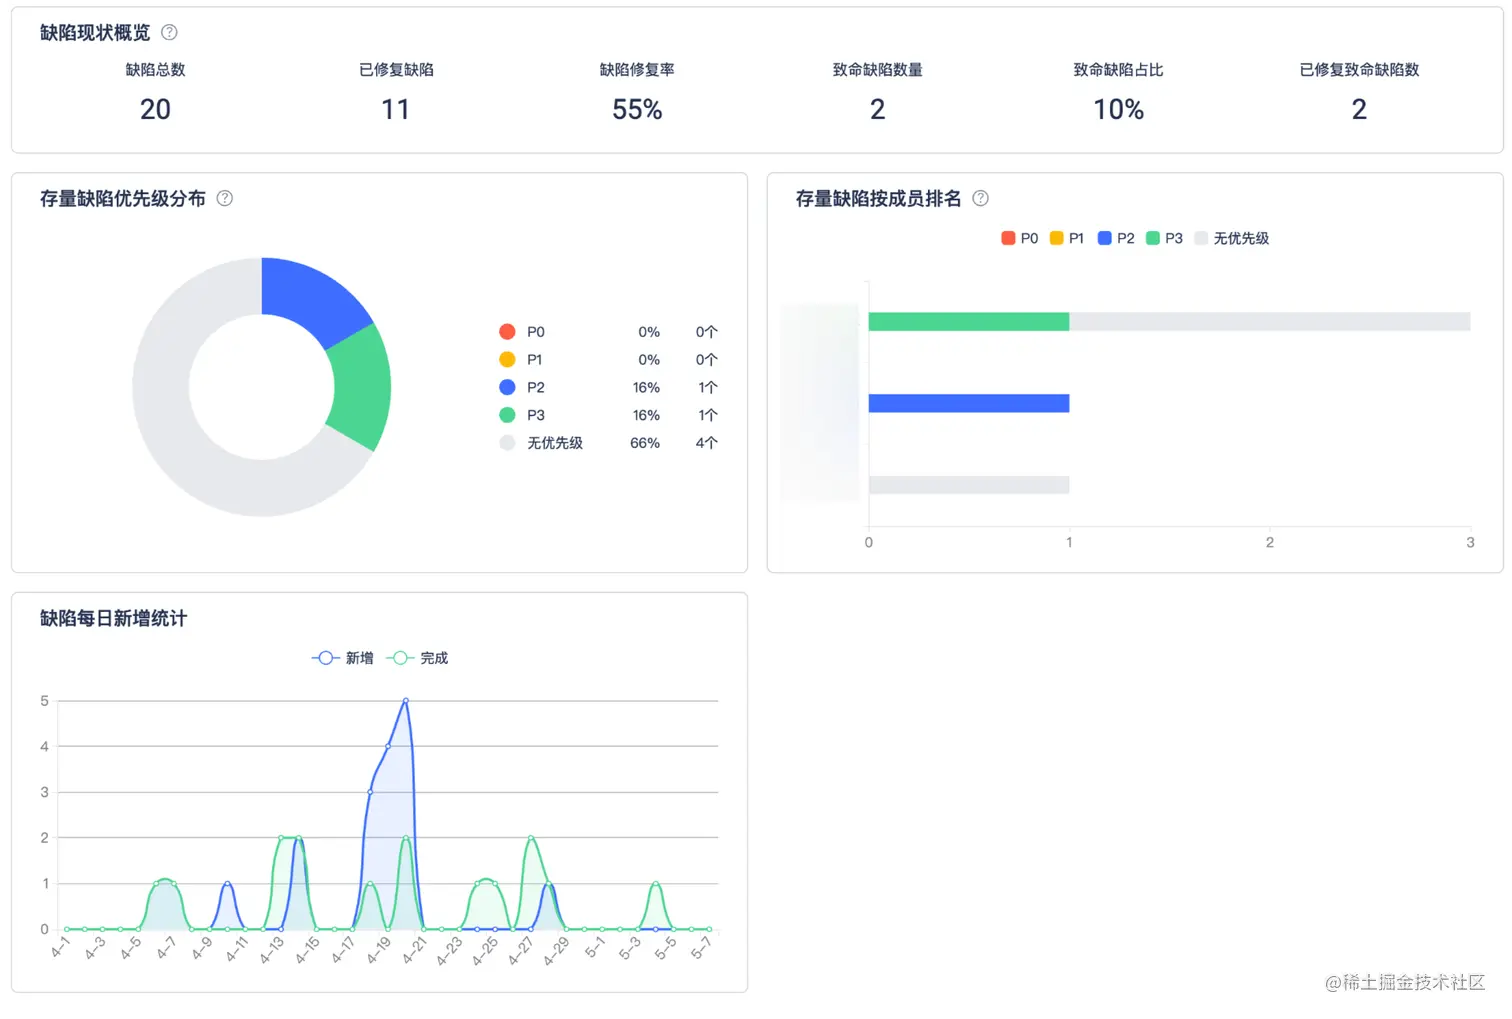This screenshot has width=1512, height=1019.
Task: Click the blue P2 bar in ranking chart
Action: pyautogui.click(x=969, y=403)
